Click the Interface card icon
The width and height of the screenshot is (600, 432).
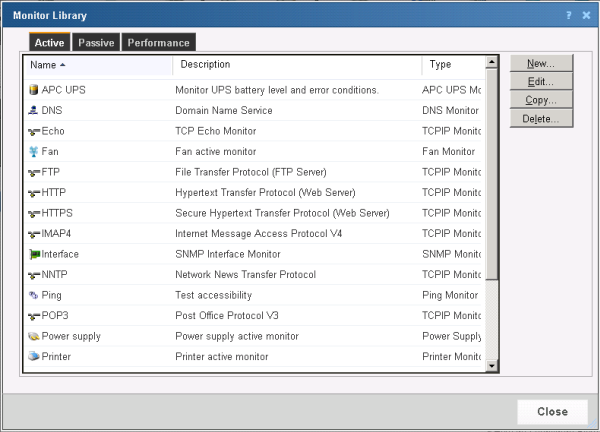click(x=34, y=254)
